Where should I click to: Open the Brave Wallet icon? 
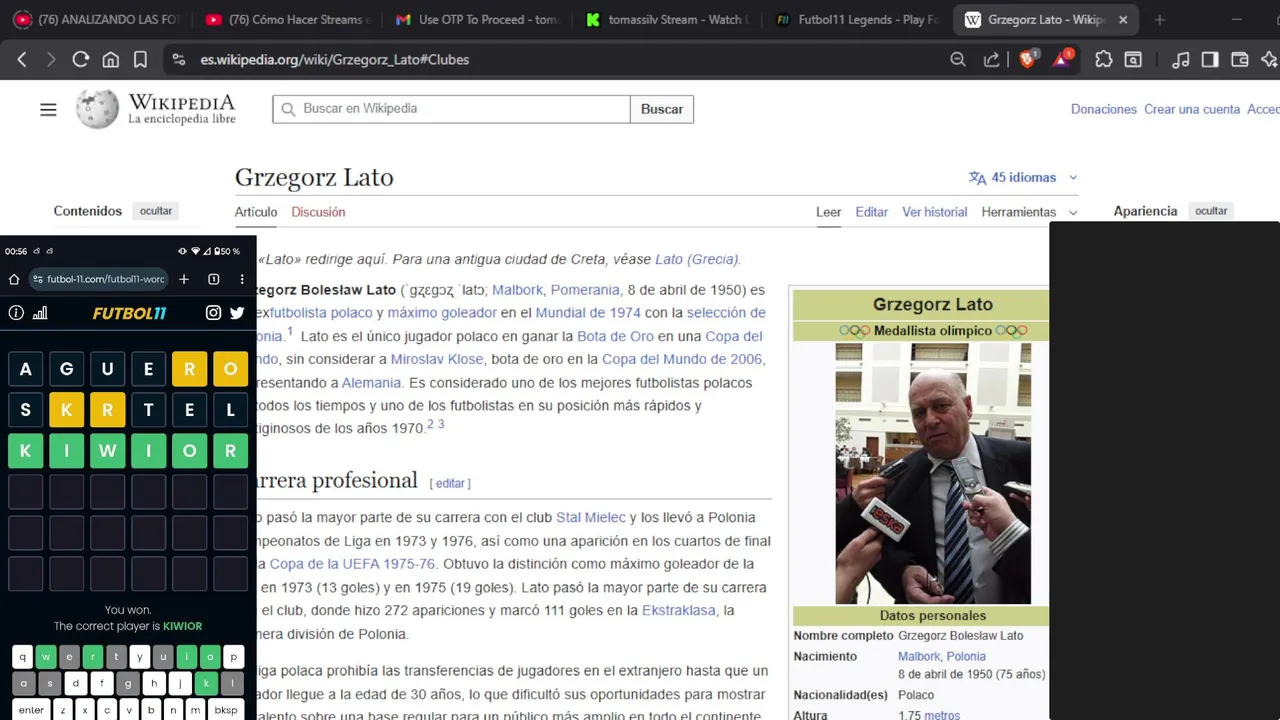click(1240, 60)
